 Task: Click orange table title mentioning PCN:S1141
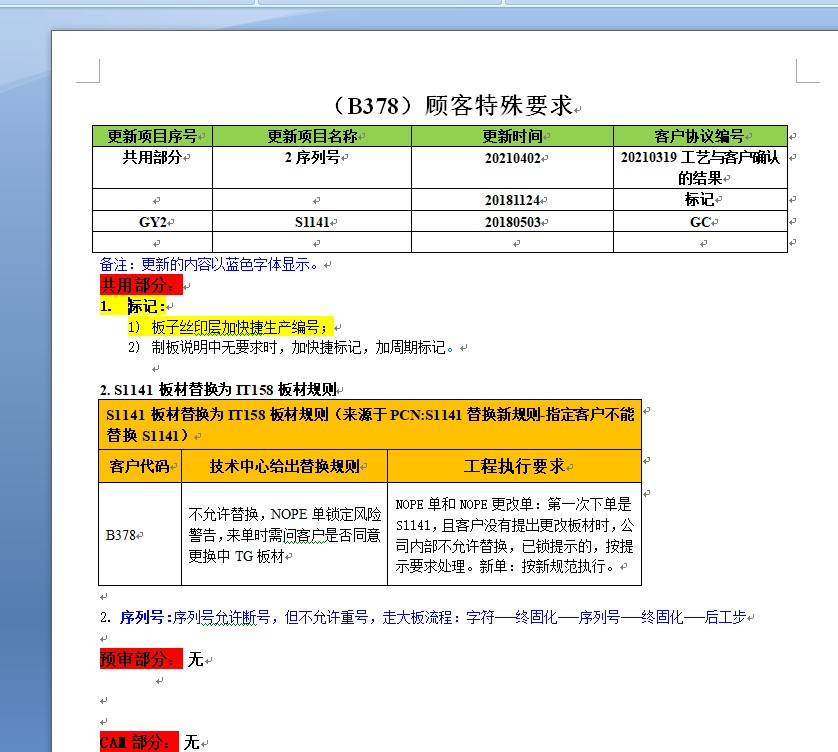[370, 424]
